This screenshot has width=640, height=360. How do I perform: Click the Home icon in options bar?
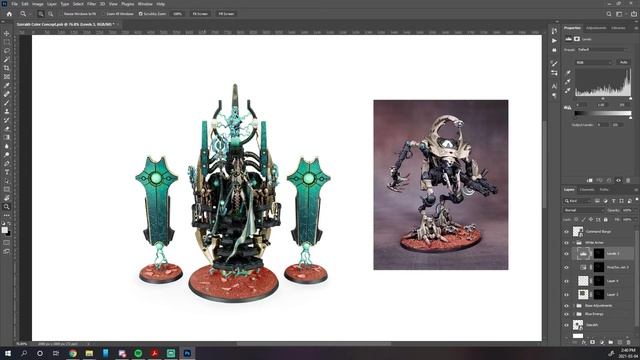pos(9,14)
